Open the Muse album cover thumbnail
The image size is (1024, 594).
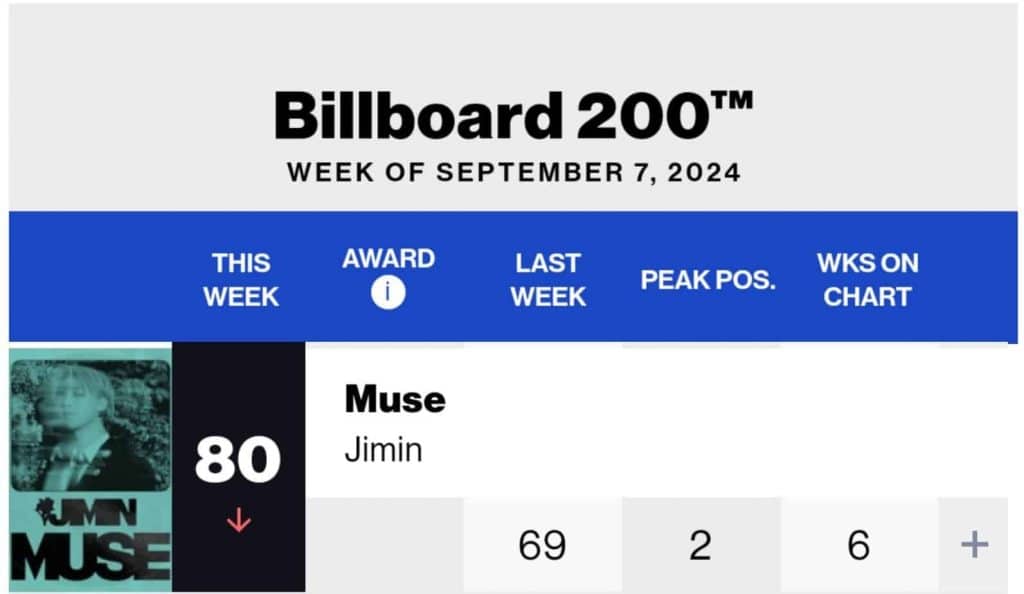90,468
